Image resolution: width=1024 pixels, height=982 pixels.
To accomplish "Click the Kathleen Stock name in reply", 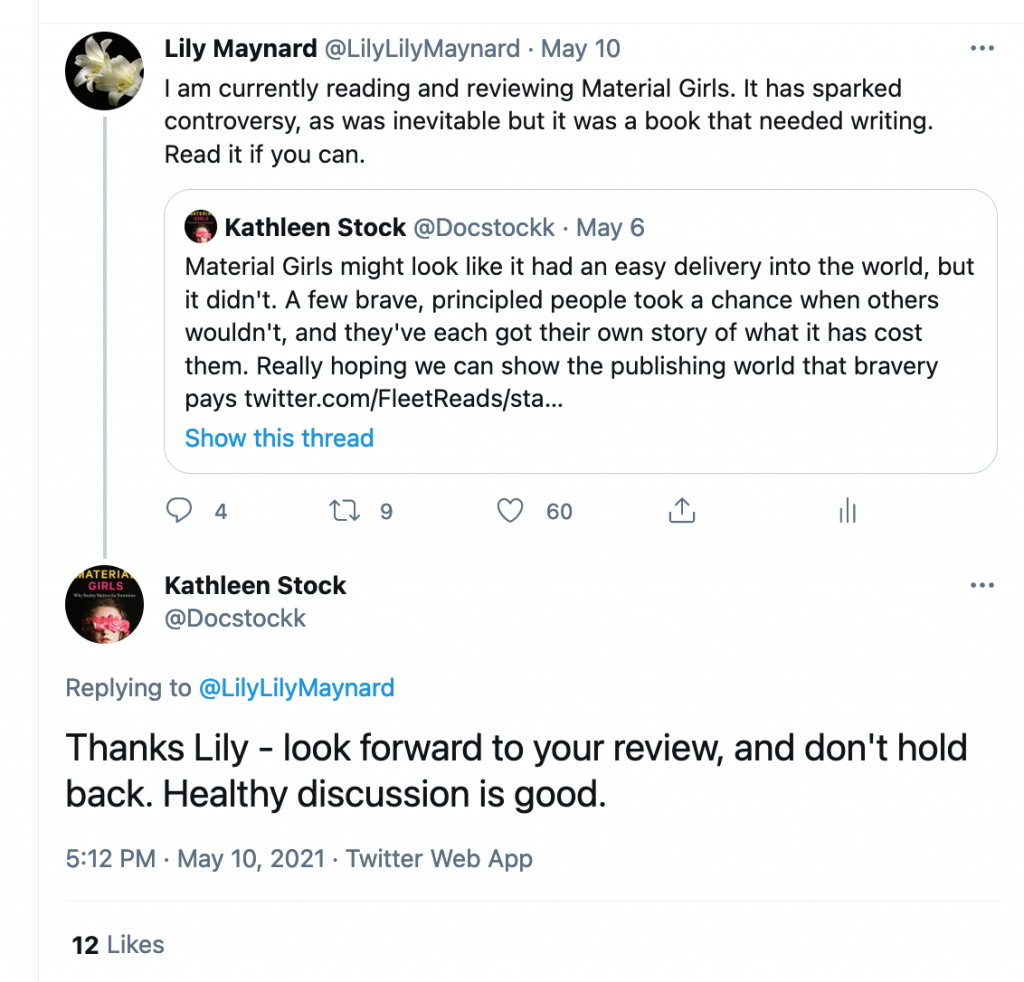I will pyautogui.click(x=255, y=586).
